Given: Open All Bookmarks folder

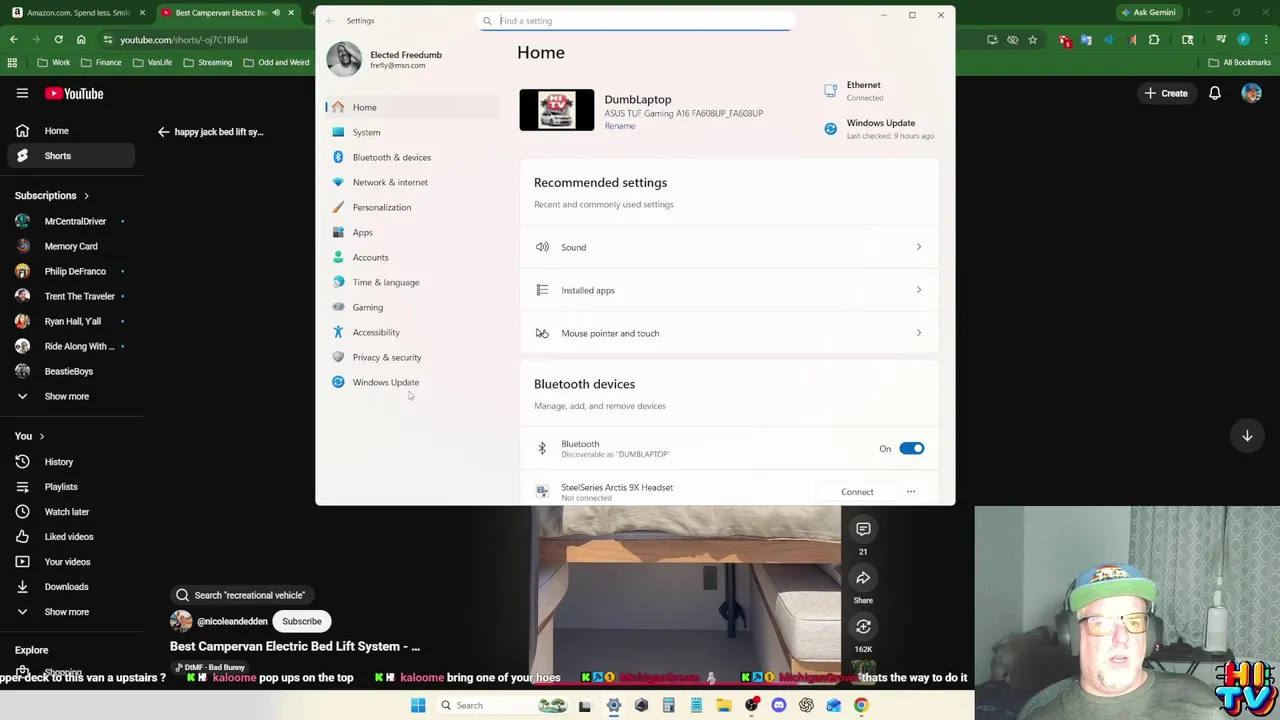Looking at the screenshot, I should pyautogui.click(x=1239, y=62).
